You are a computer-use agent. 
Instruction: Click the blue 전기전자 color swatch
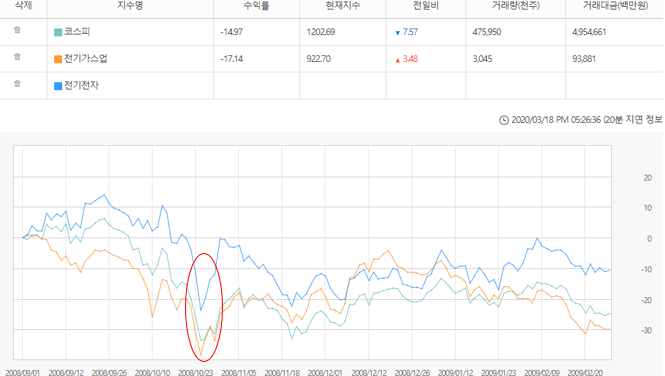click(x=58, y=86)
